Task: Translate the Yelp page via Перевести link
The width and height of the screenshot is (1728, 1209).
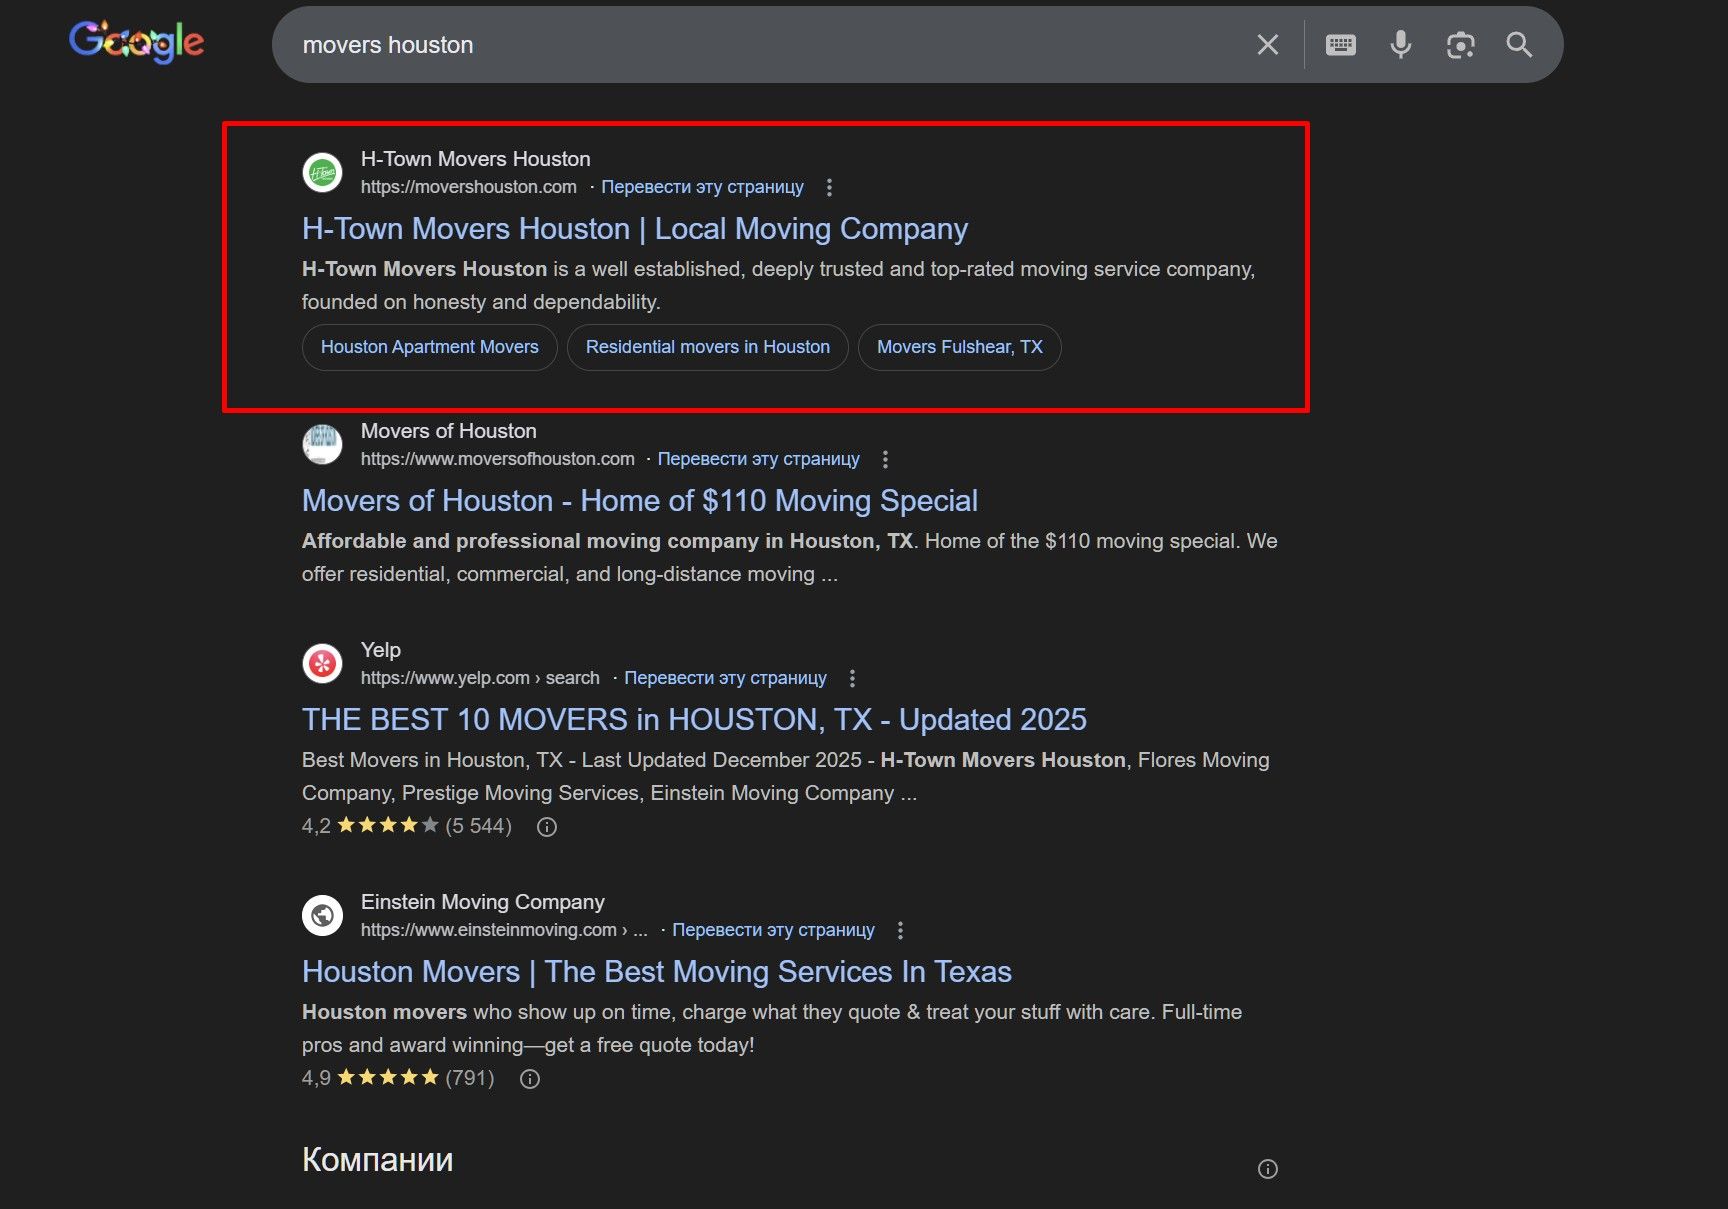Action: [725, 678]
